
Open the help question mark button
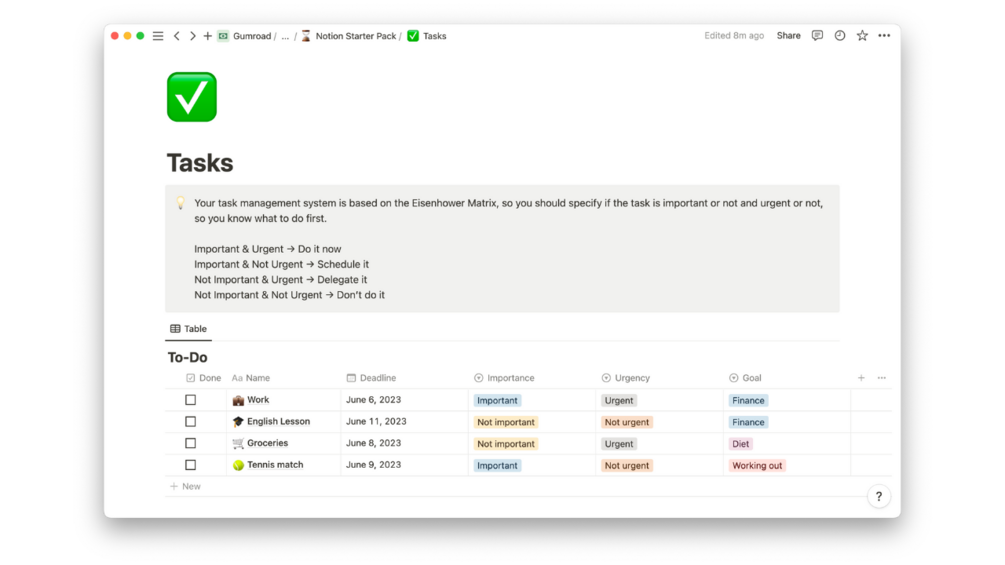[x=879, y=496]
